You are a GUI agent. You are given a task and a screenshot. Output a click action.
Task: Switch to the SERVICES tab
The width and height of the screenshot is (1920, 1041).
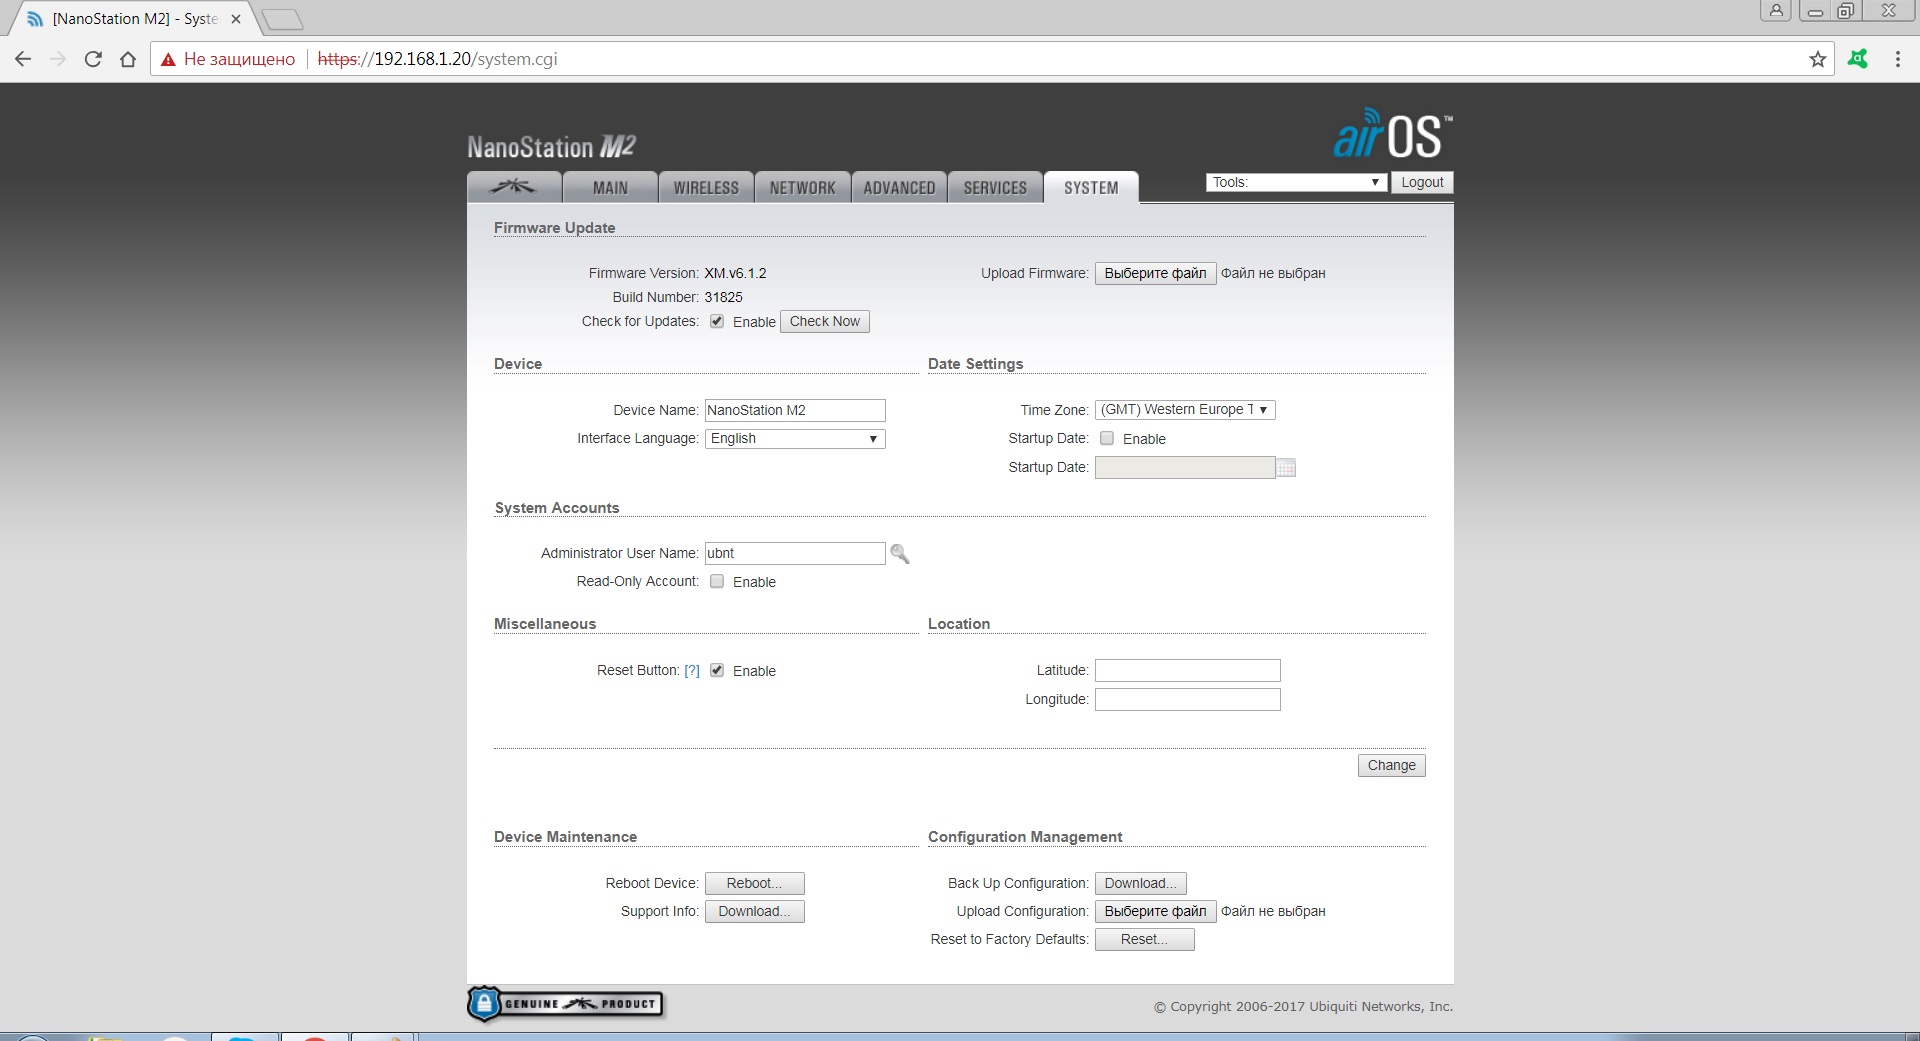tap(995, 187)
